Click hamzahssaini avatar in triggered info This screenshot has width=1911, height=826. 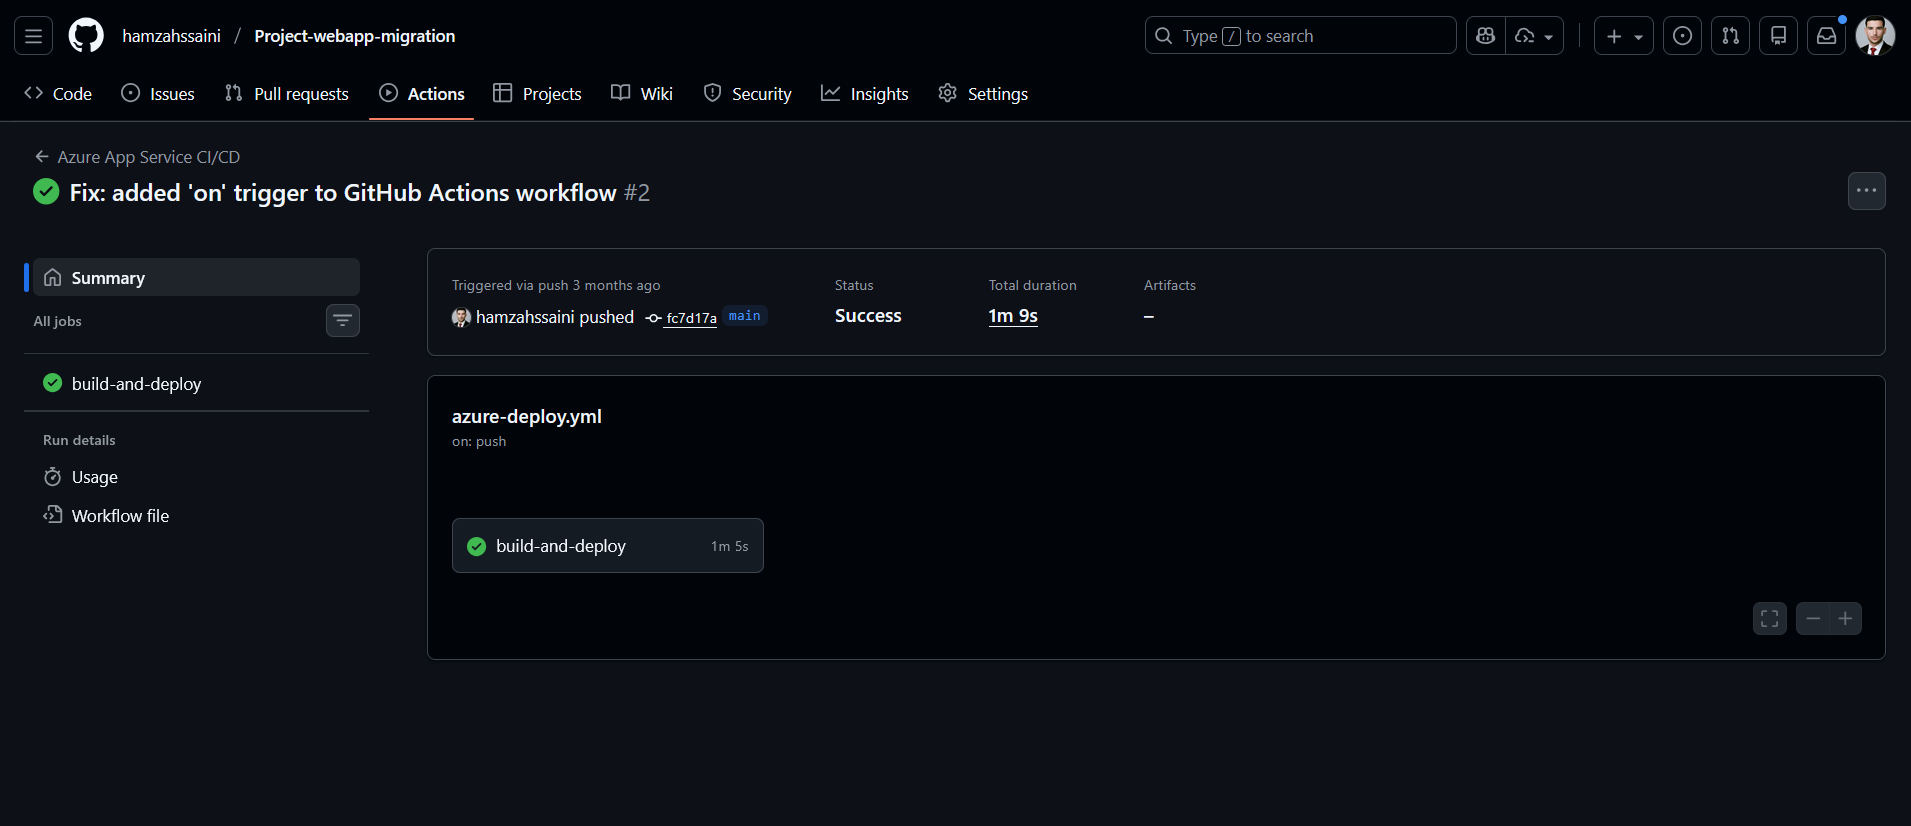tap(461, 317)
